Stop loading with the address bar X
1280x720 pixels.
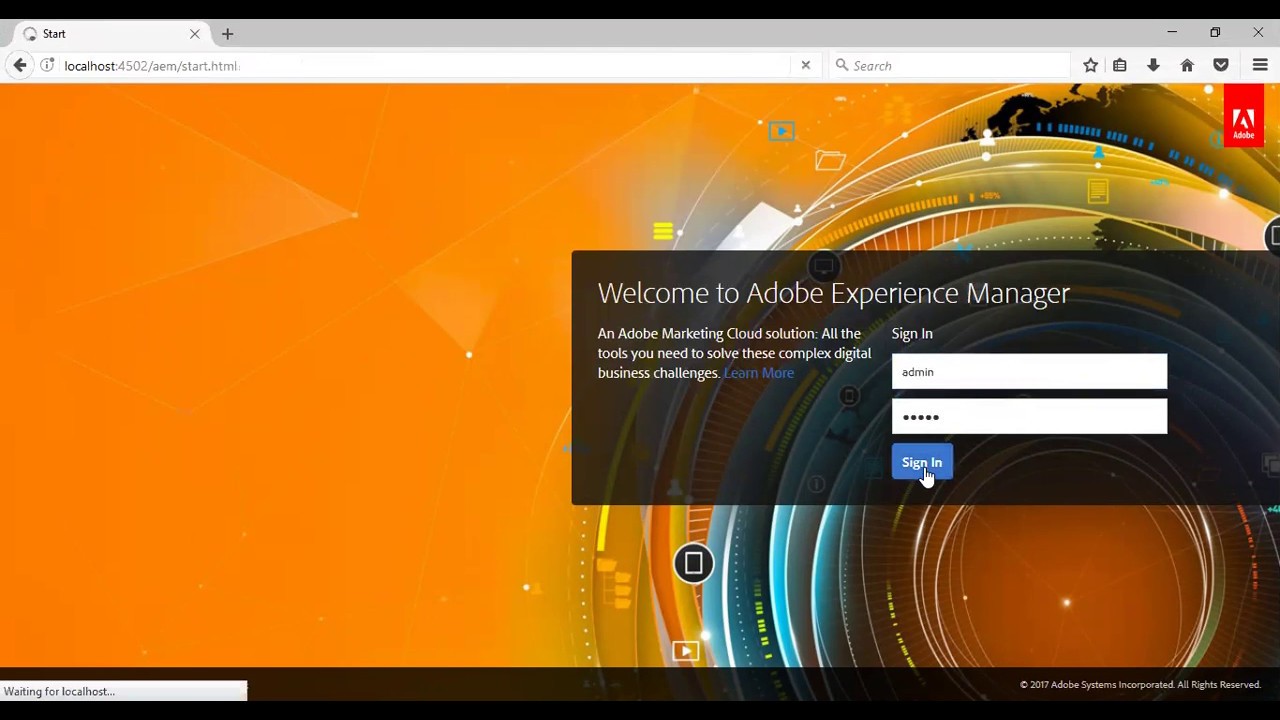pyautogui.click(x=805, y=65)
